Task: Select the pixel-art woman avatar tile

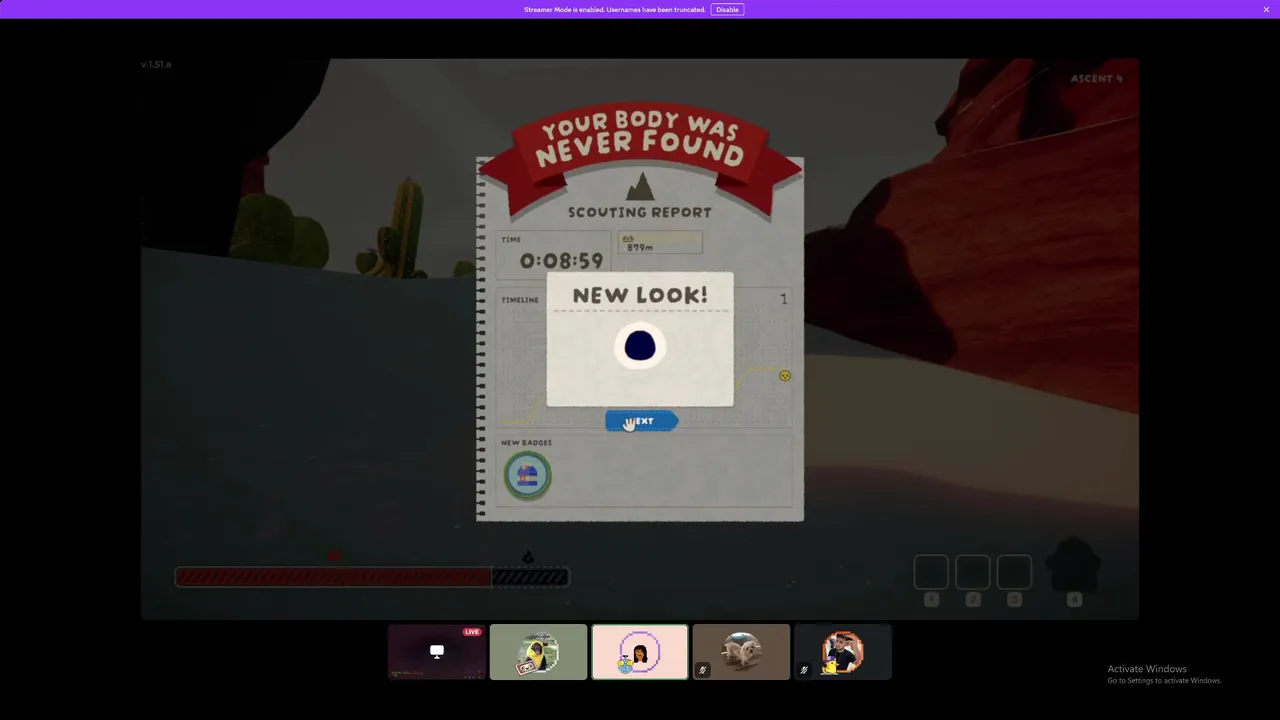Action: pos(640,652)
